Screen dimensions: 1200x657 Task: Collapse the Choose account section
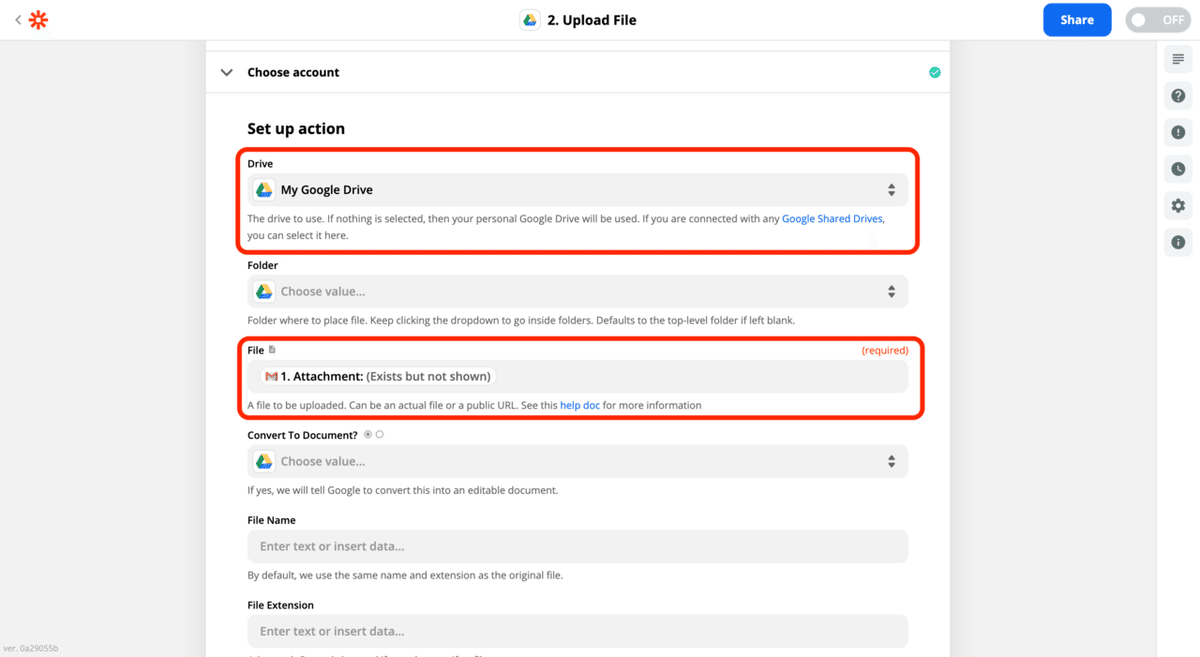[x=227, y=72]
